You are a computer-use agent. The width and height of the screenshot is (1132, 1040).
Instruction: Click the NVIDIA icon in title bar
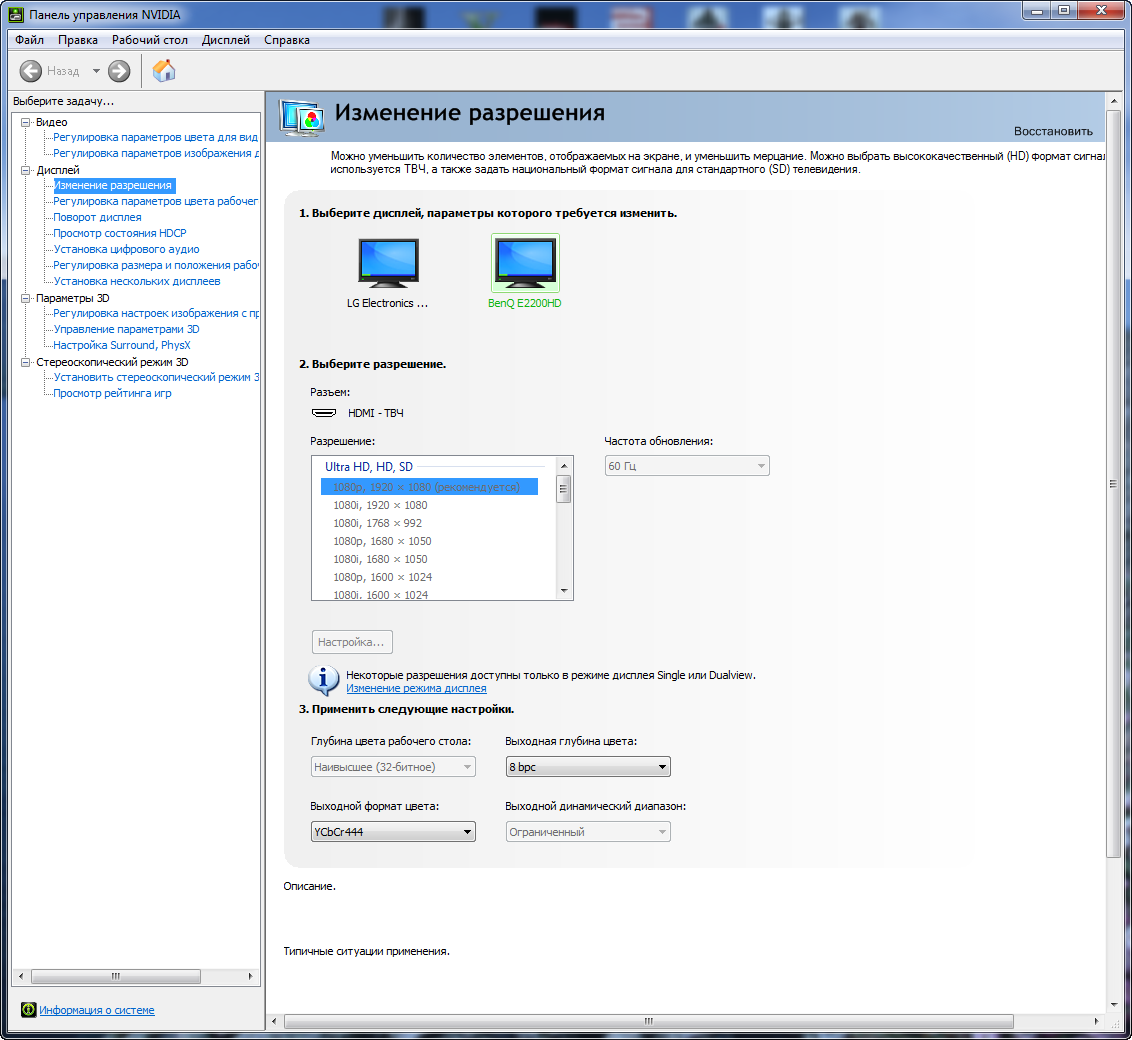[15, 14]
